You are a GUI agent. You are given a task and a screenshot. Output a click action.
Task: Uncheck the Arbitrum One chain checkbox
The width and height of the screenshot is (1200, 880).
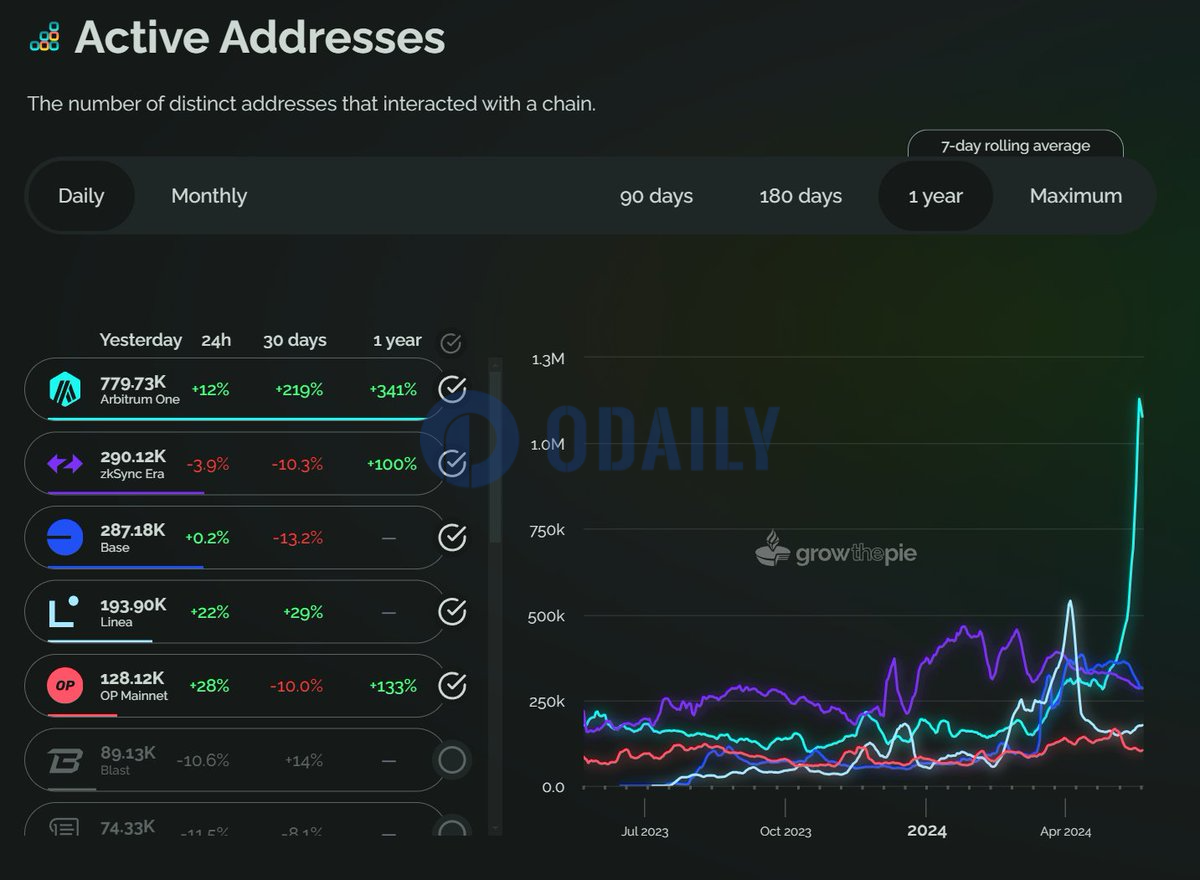point(452,389)
